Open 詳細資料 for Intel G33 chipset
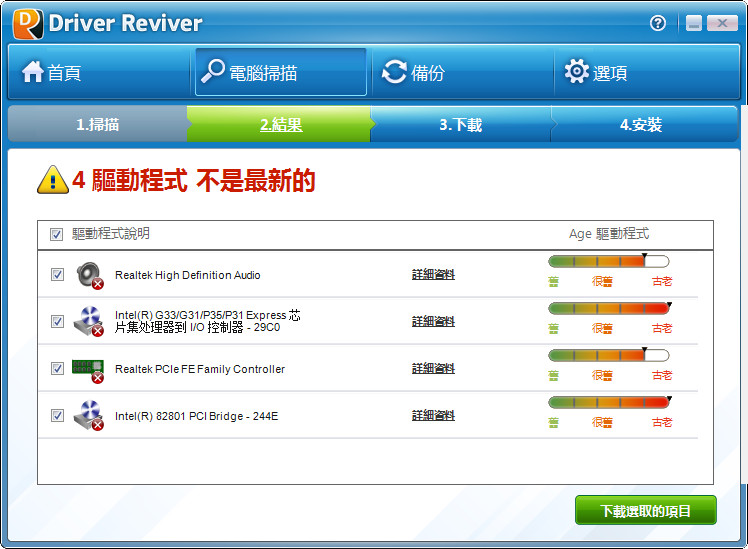 [433, 321]
